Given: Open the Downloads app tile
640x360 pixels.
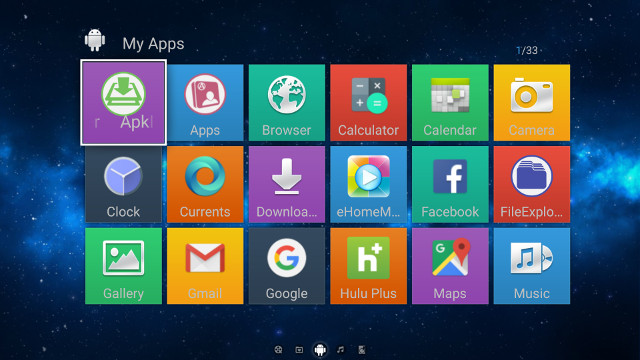Looking at the screenshot, I should coord(287,184).
